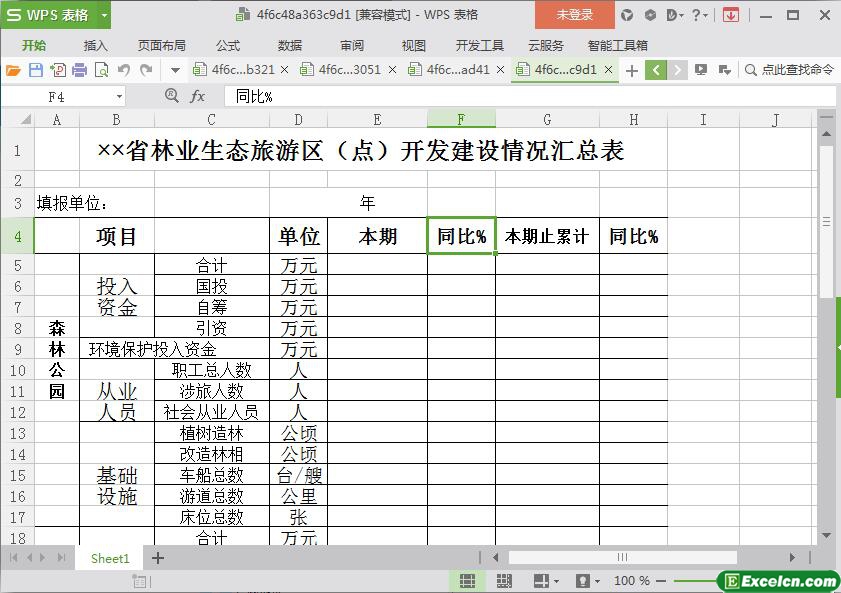The width and height of the screenshot is (841, 593).
Task: Click the fx insert function icon
Action: 198,96
